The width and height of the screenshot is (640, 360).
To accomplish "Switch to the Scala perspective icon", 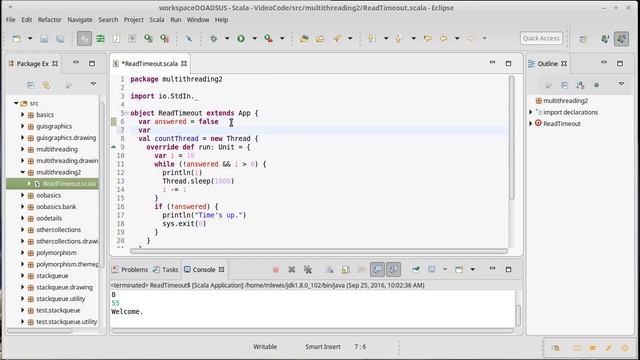I will pyautogui.click(x=622, y=39).
